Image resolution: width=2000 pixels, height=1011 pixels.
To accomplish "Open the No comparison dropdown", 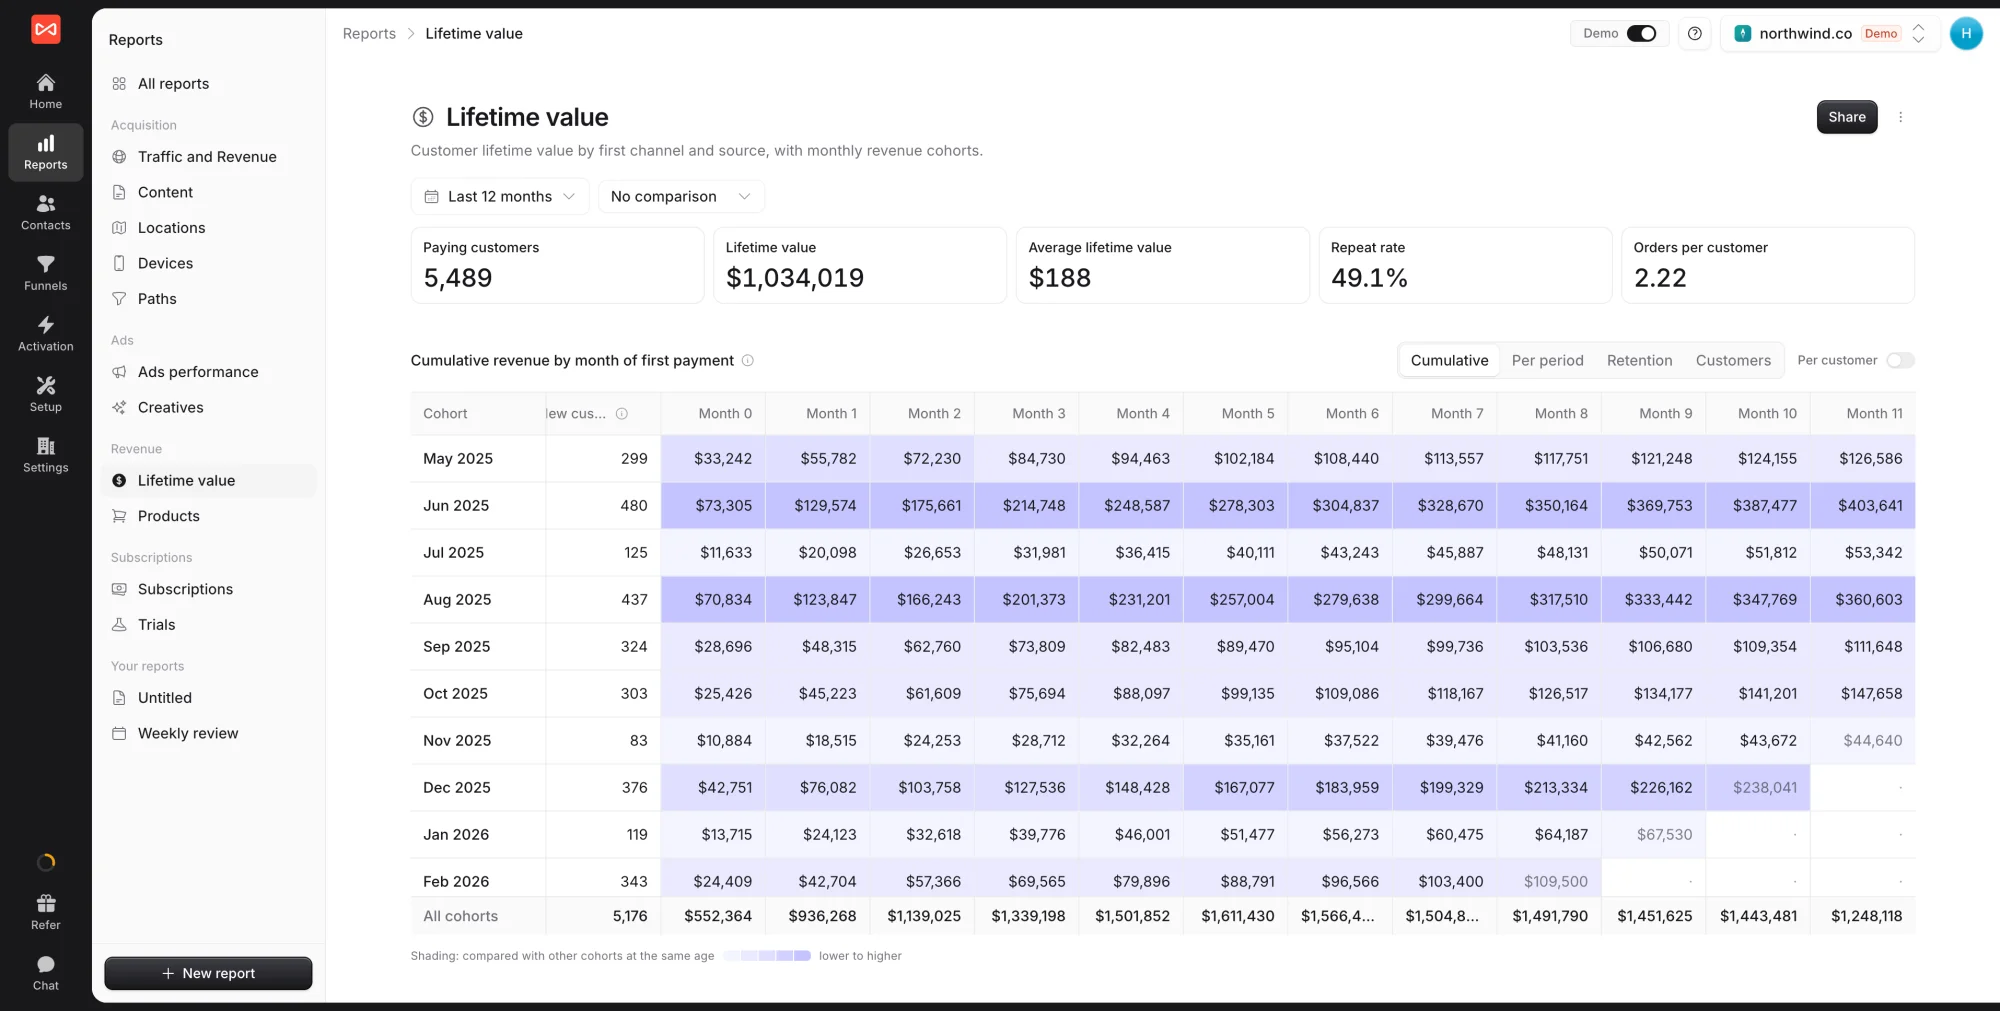I will click(x=681, y=196).
